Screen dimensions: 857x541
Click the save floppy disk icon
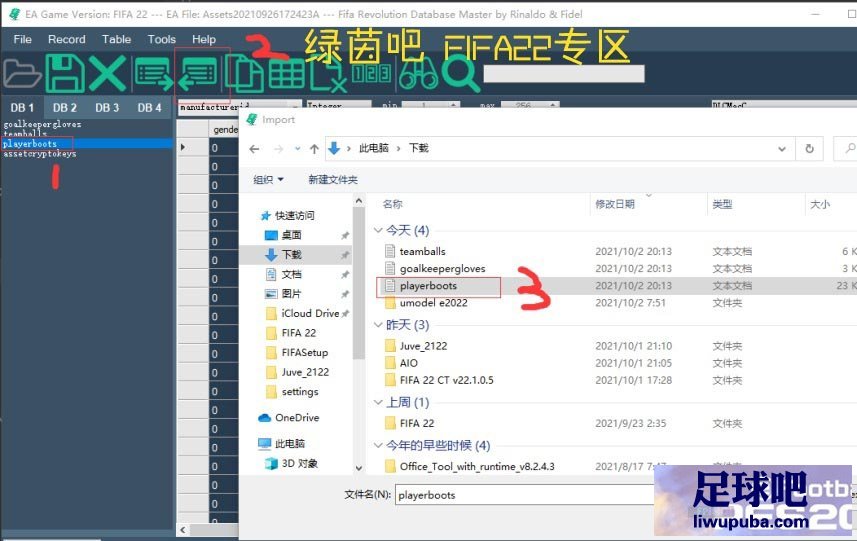[x=65, y=73]
